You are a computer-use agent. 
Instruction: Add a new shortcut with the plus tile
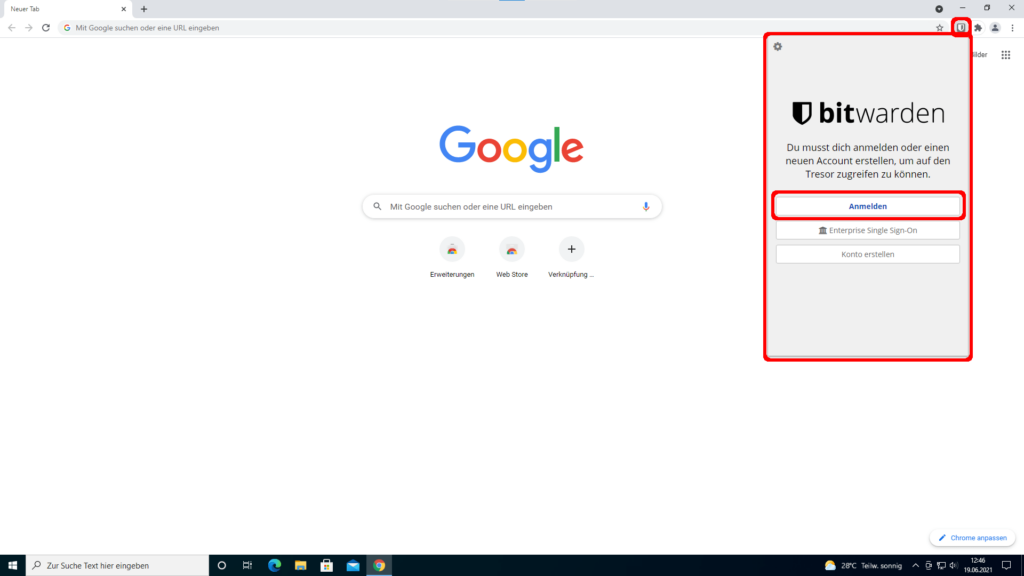[571, 258]
